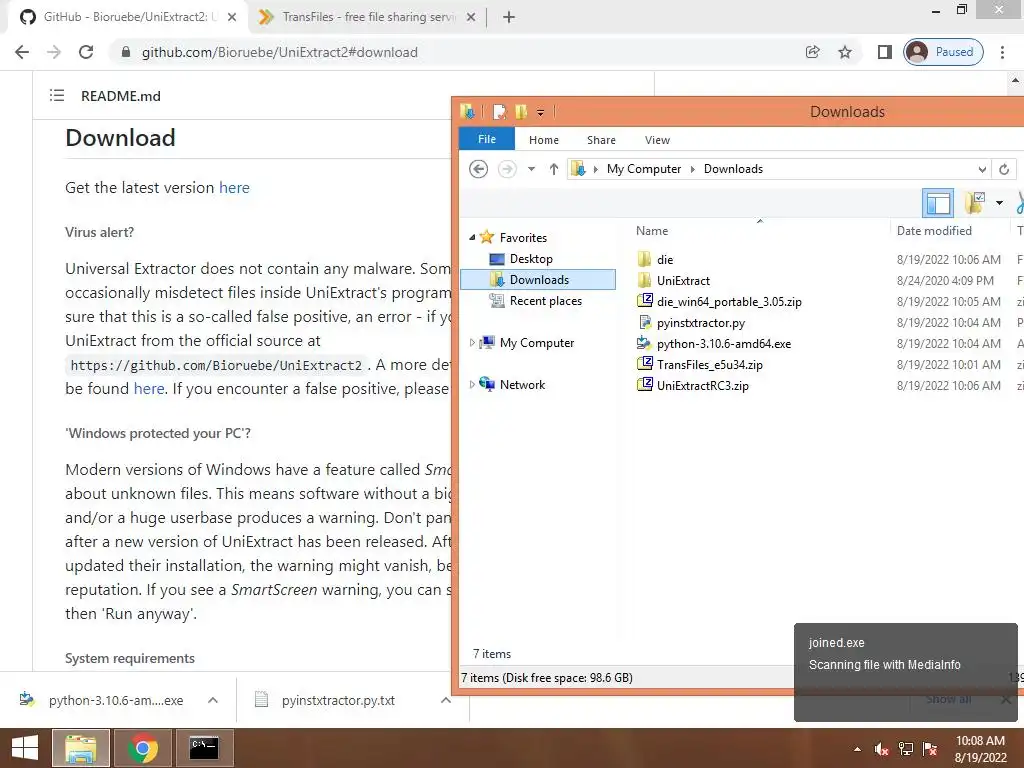This screenshot has width=1024, height=768.
Task: Click the New Folder quick access icon
Action: pyautogui.click(x=520, y=112)
